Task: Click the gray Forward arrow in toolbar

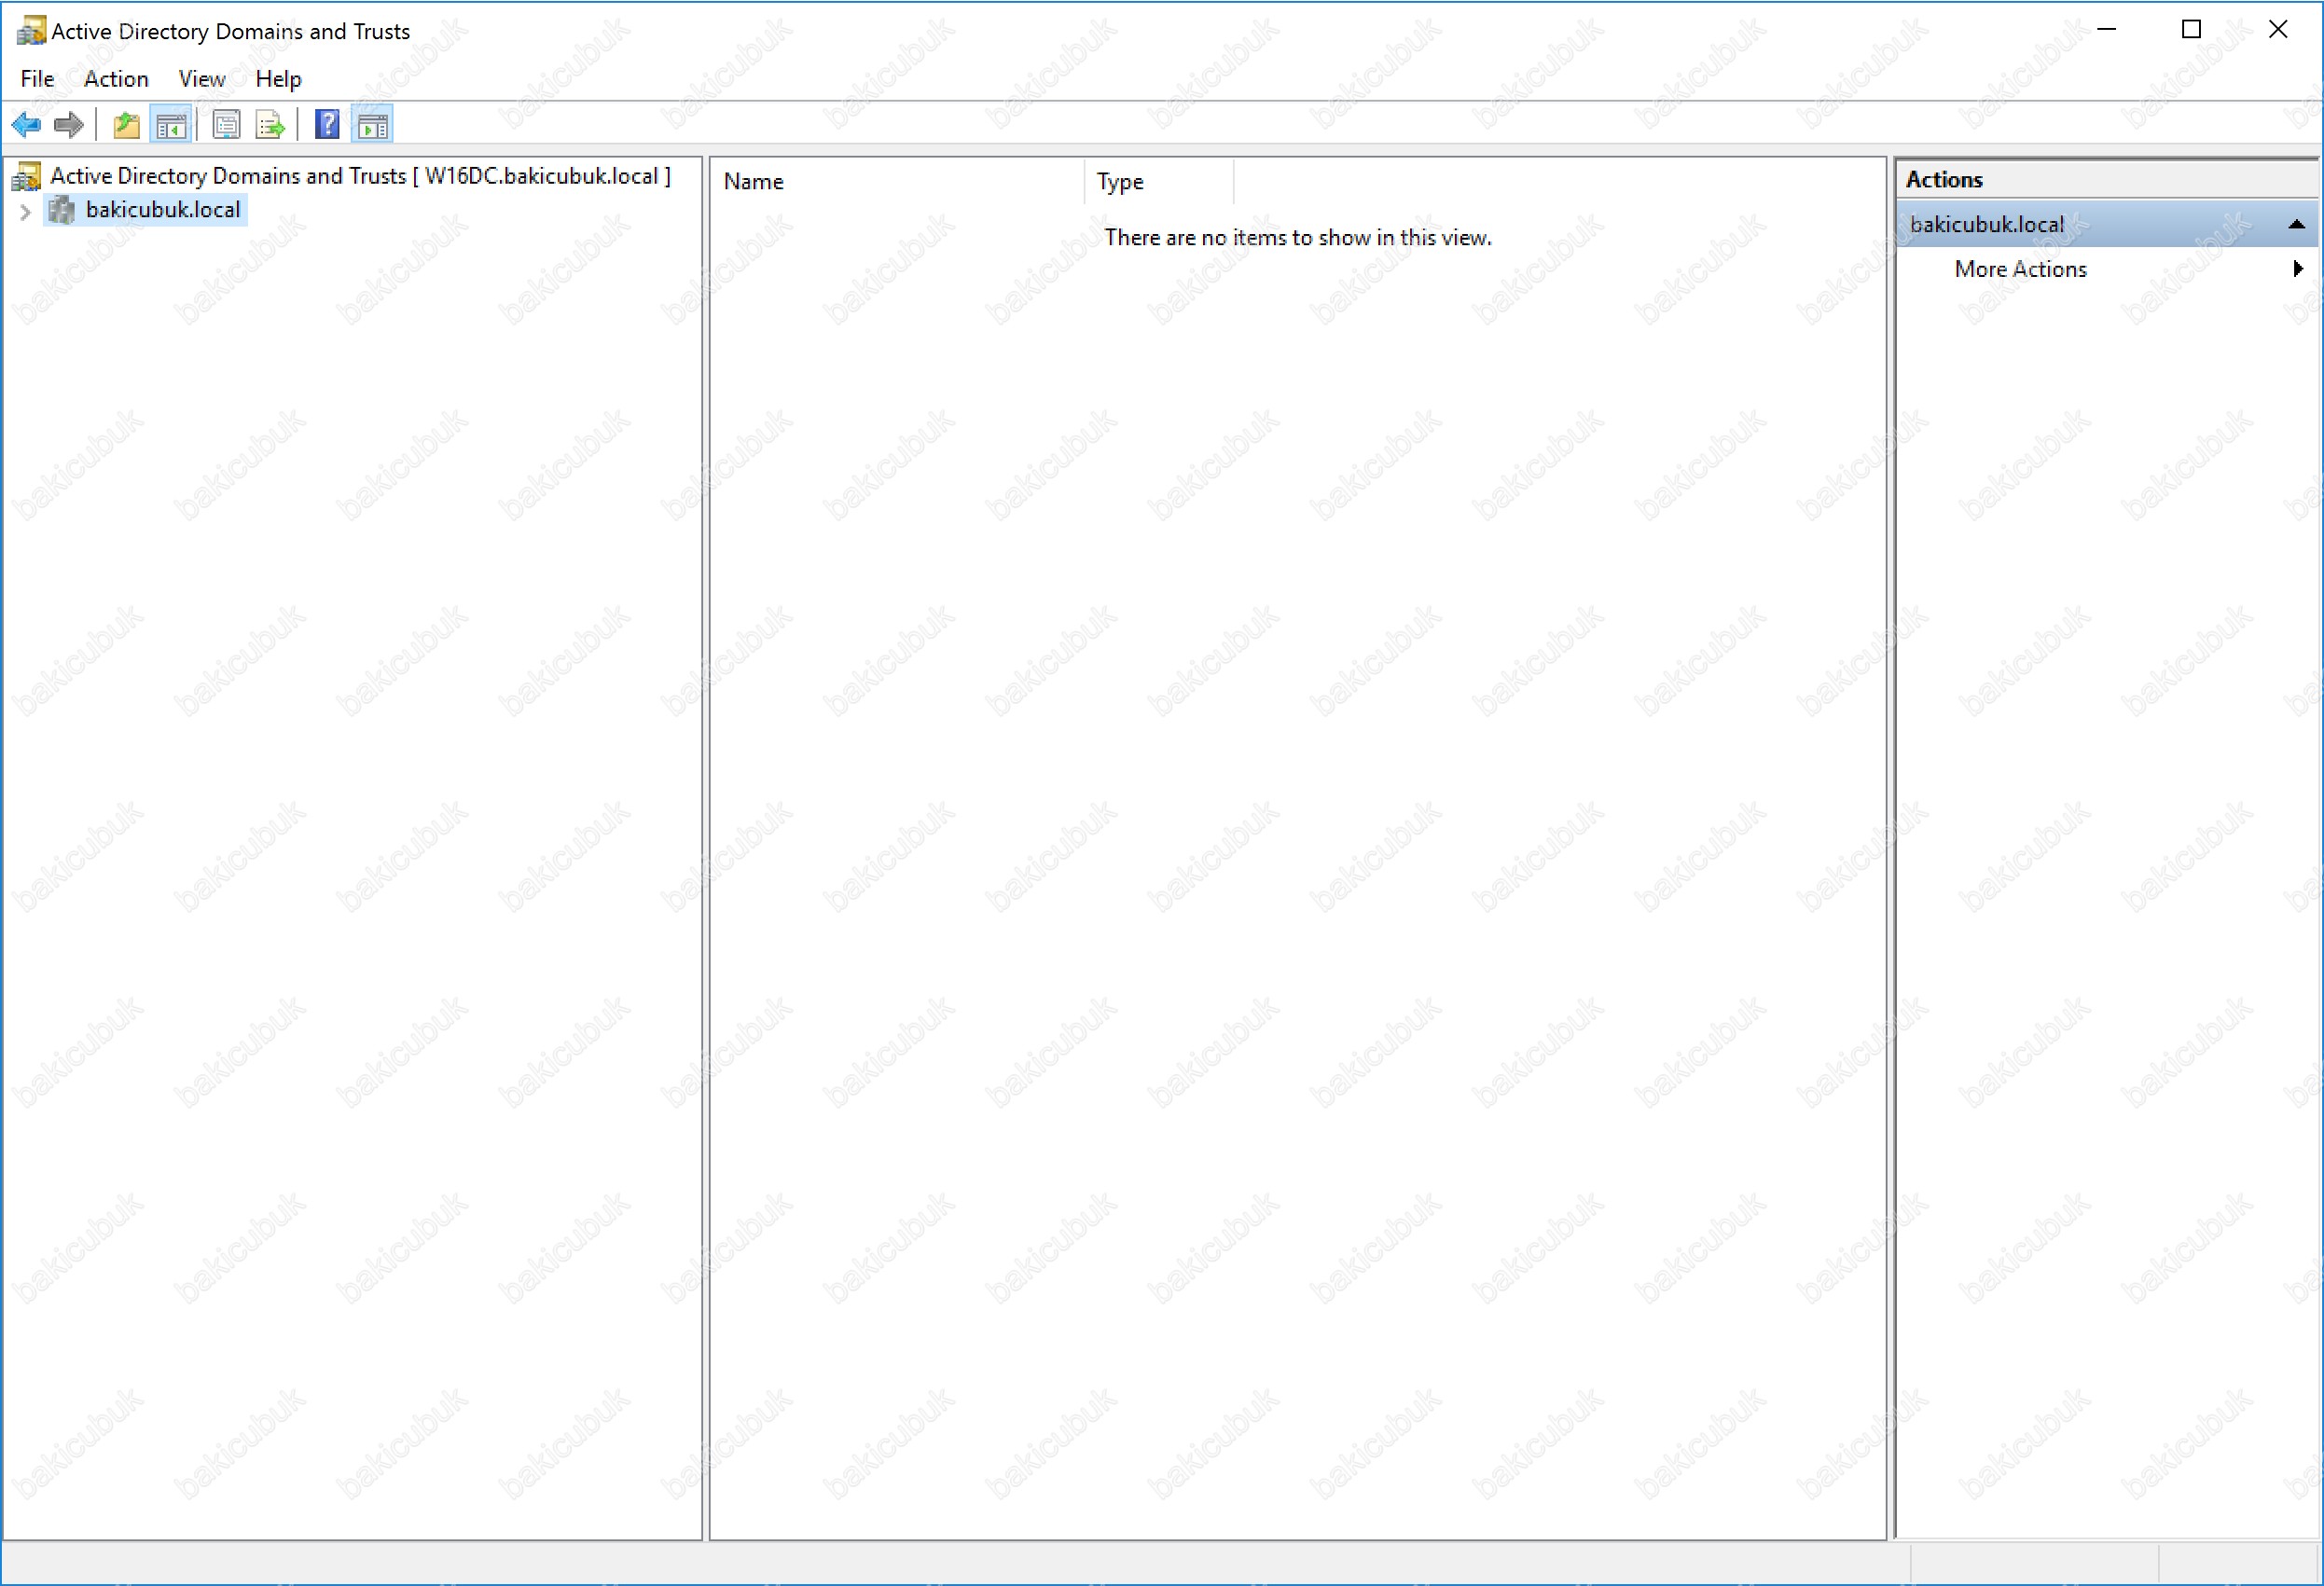Action: point(68,125)
